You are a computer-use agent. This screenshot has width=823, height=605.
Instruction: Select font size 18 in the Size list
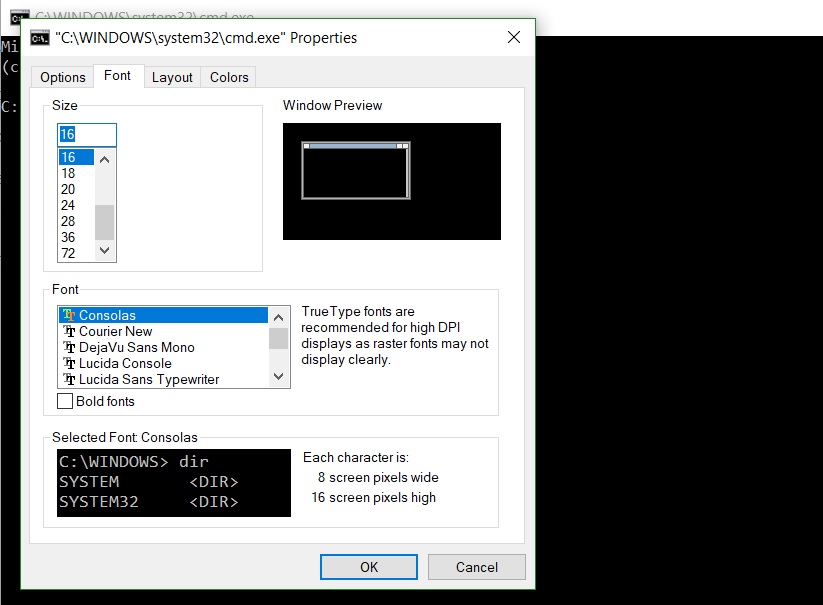click(x=70, y=172)
